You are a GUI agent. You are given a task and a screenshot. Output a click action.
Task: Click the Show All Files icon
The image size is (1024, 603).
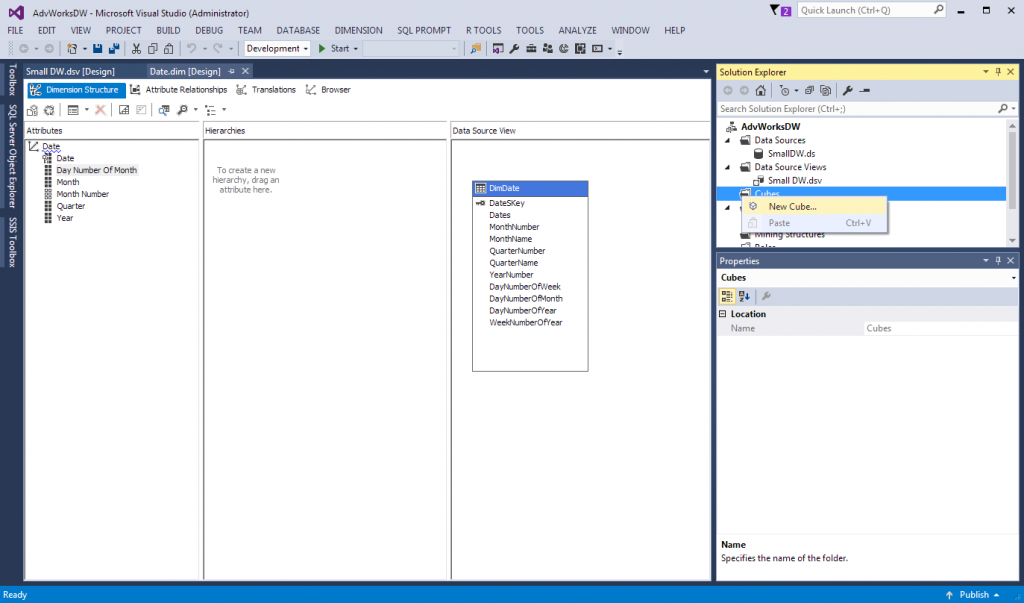tap(825, 91)
